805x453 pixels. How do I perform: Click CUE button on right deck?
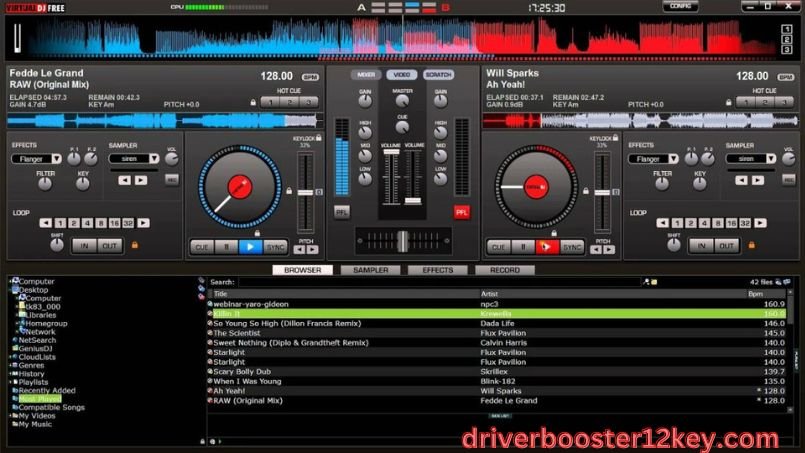coord(499,247)
